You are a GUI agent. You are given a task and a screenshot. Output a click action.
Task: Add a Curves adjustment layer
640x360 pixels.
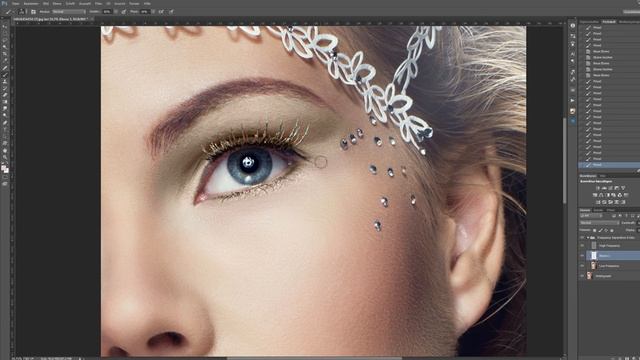click(611, 188)
